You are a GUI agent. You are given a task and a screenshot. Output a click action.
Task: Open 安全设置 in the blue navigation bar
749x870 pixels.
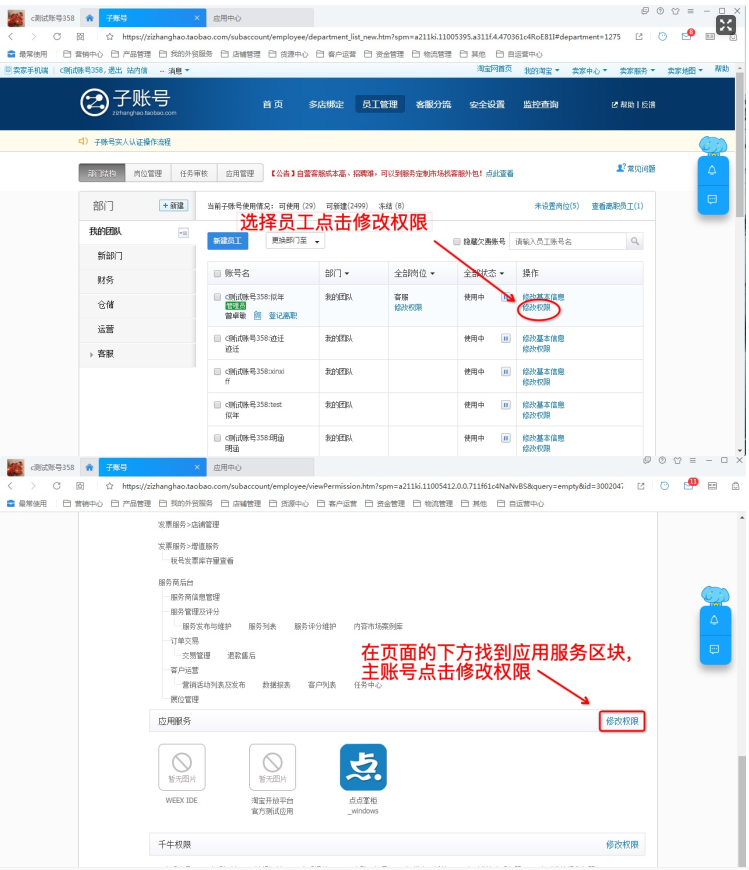pos(487,104)
